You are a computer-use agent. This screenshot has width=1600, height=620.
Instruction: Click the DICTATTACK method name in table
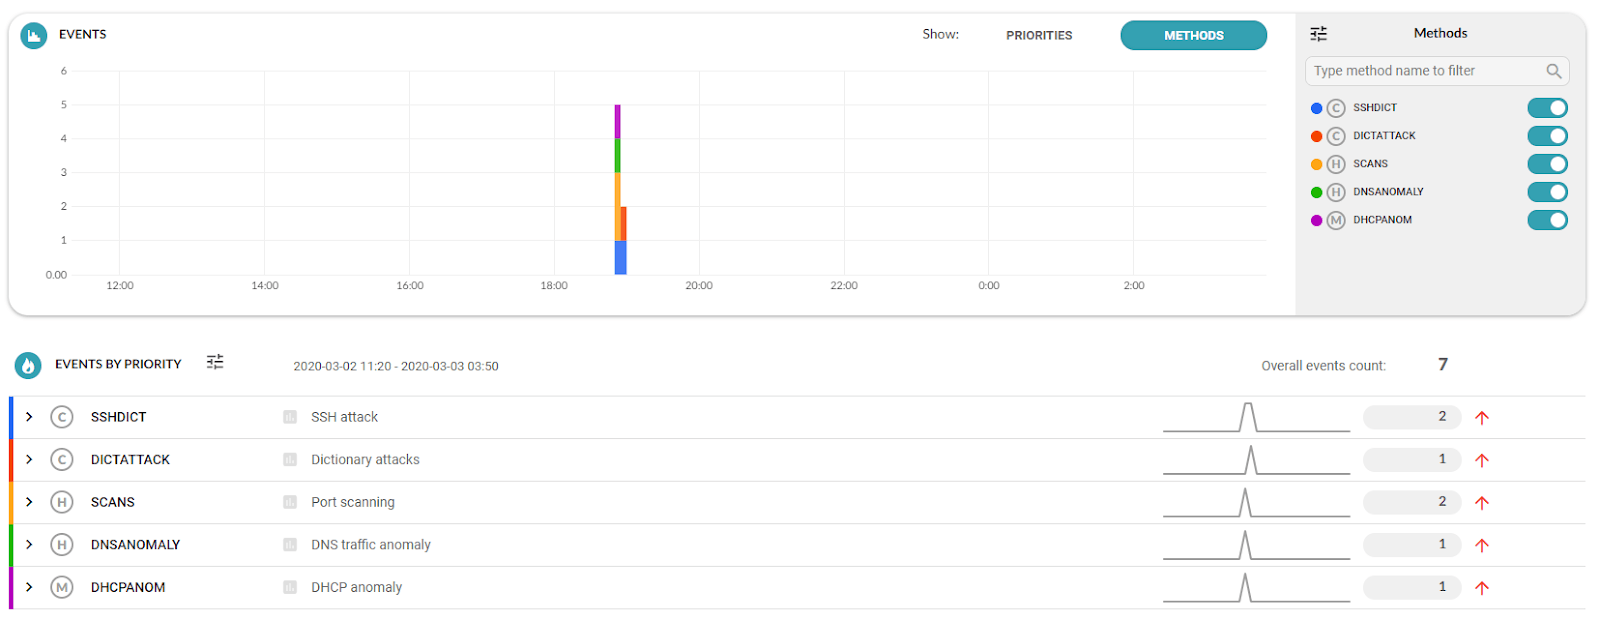tap(130, 460)
